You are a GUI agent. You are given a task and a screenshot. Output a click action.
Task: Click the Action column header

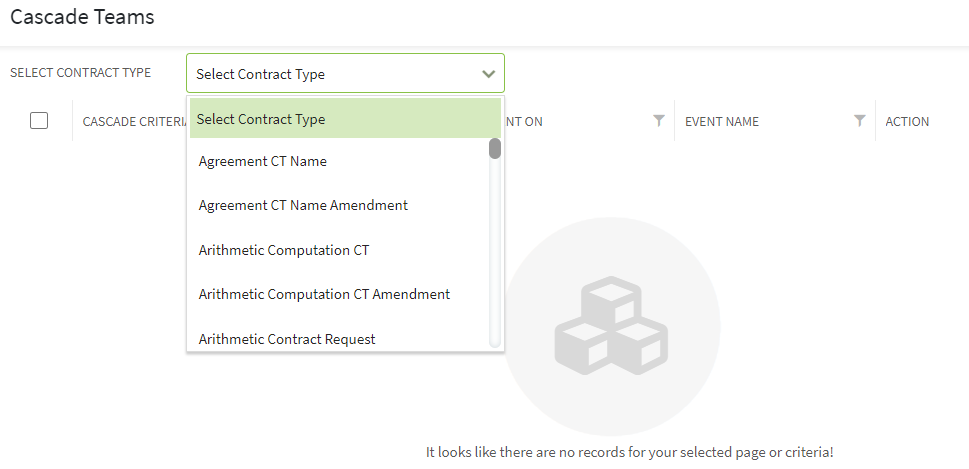coord(907,122)
